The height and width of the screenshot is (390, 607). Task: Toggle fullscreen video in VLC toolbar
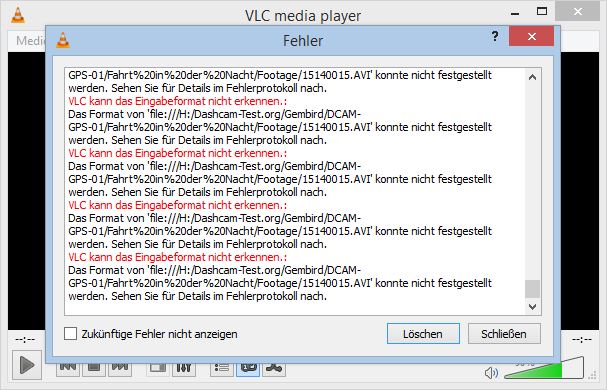(x=158, y=369)
